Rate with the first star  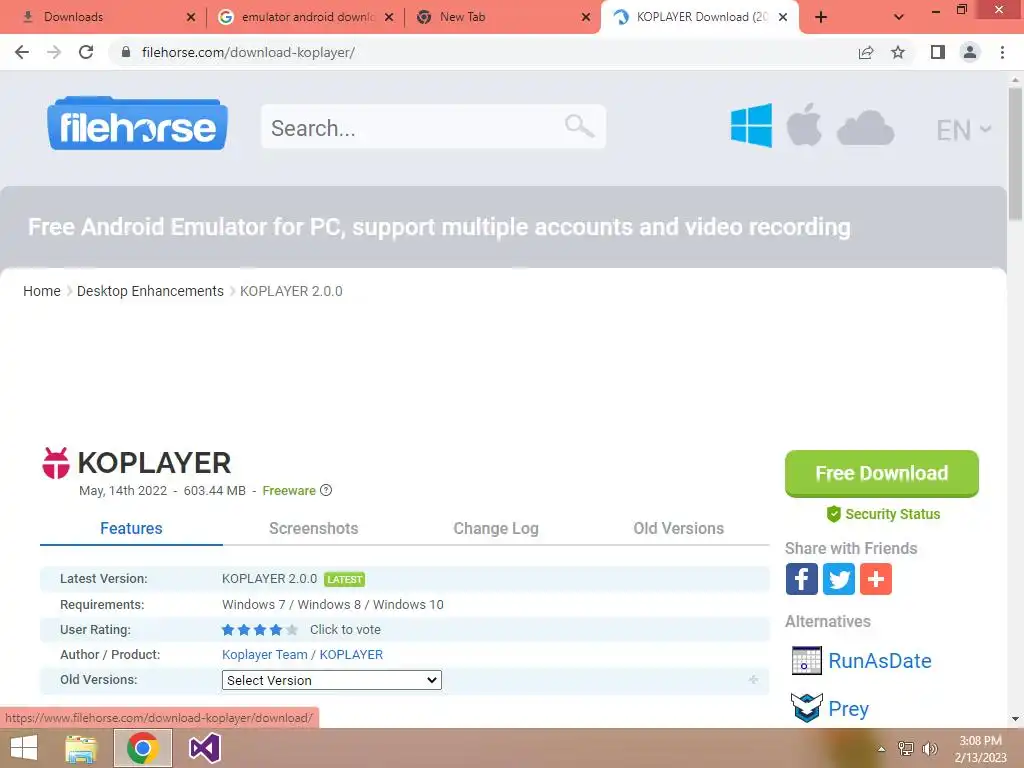click(x=228, y=630)
